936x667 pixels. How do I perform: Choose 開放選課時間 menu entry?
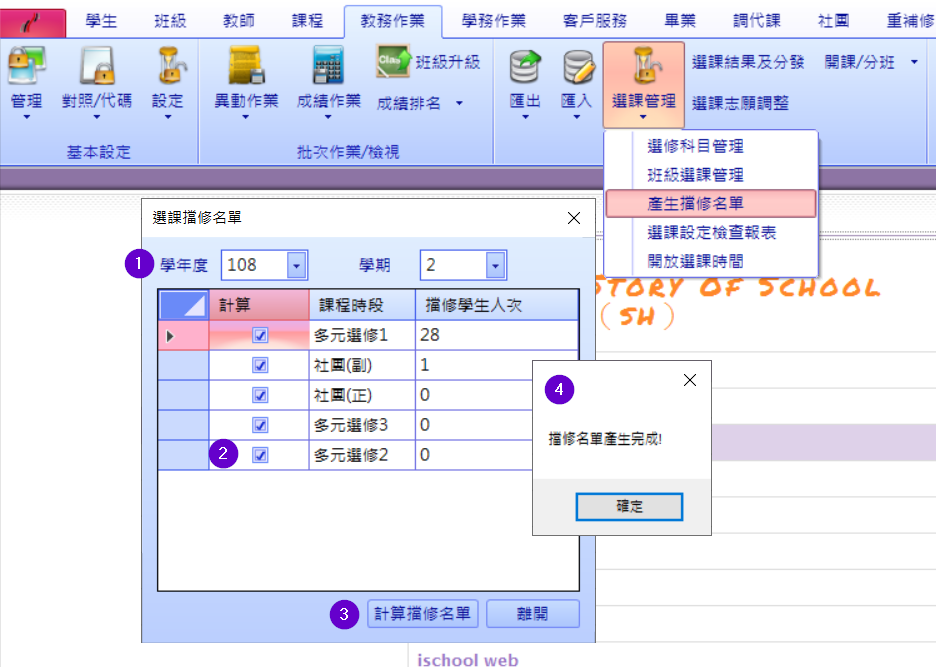[695, 261]
